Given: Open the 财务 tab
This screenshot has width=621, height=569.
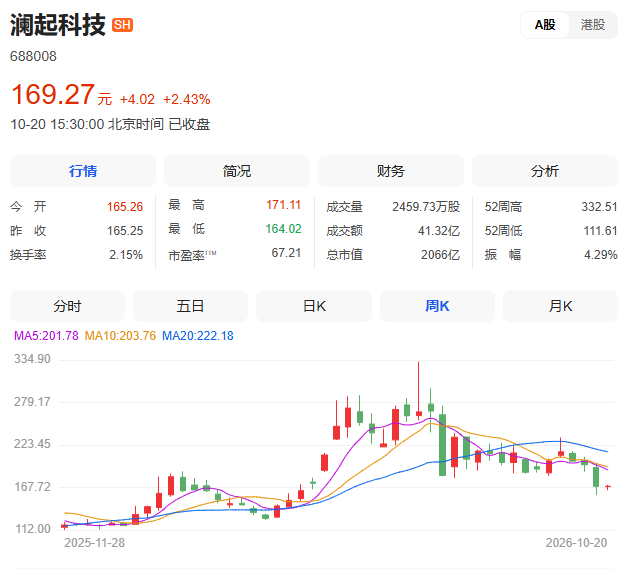Looking at the screenshot, I should (x=391, y=171).
